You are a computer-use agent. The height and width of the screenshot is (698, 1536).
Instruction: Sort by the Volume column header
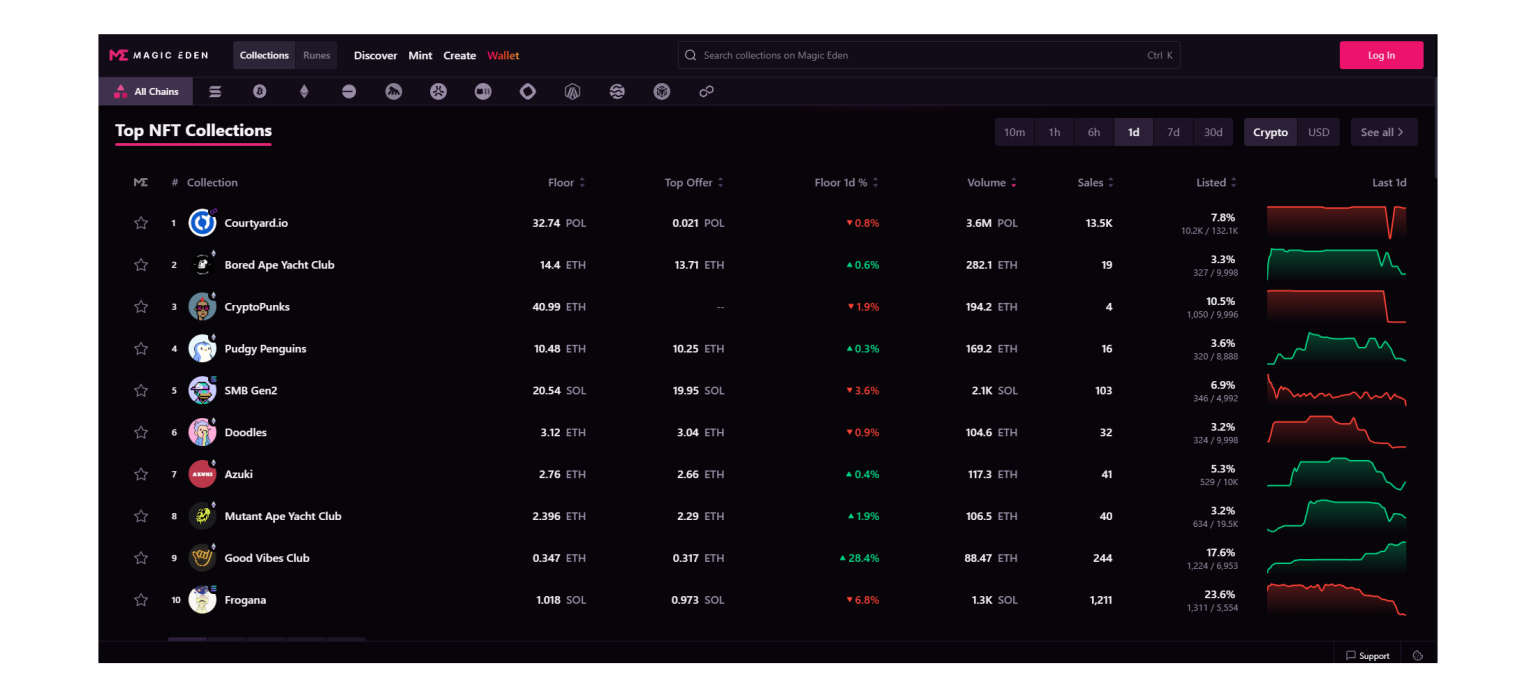[992, 183]
